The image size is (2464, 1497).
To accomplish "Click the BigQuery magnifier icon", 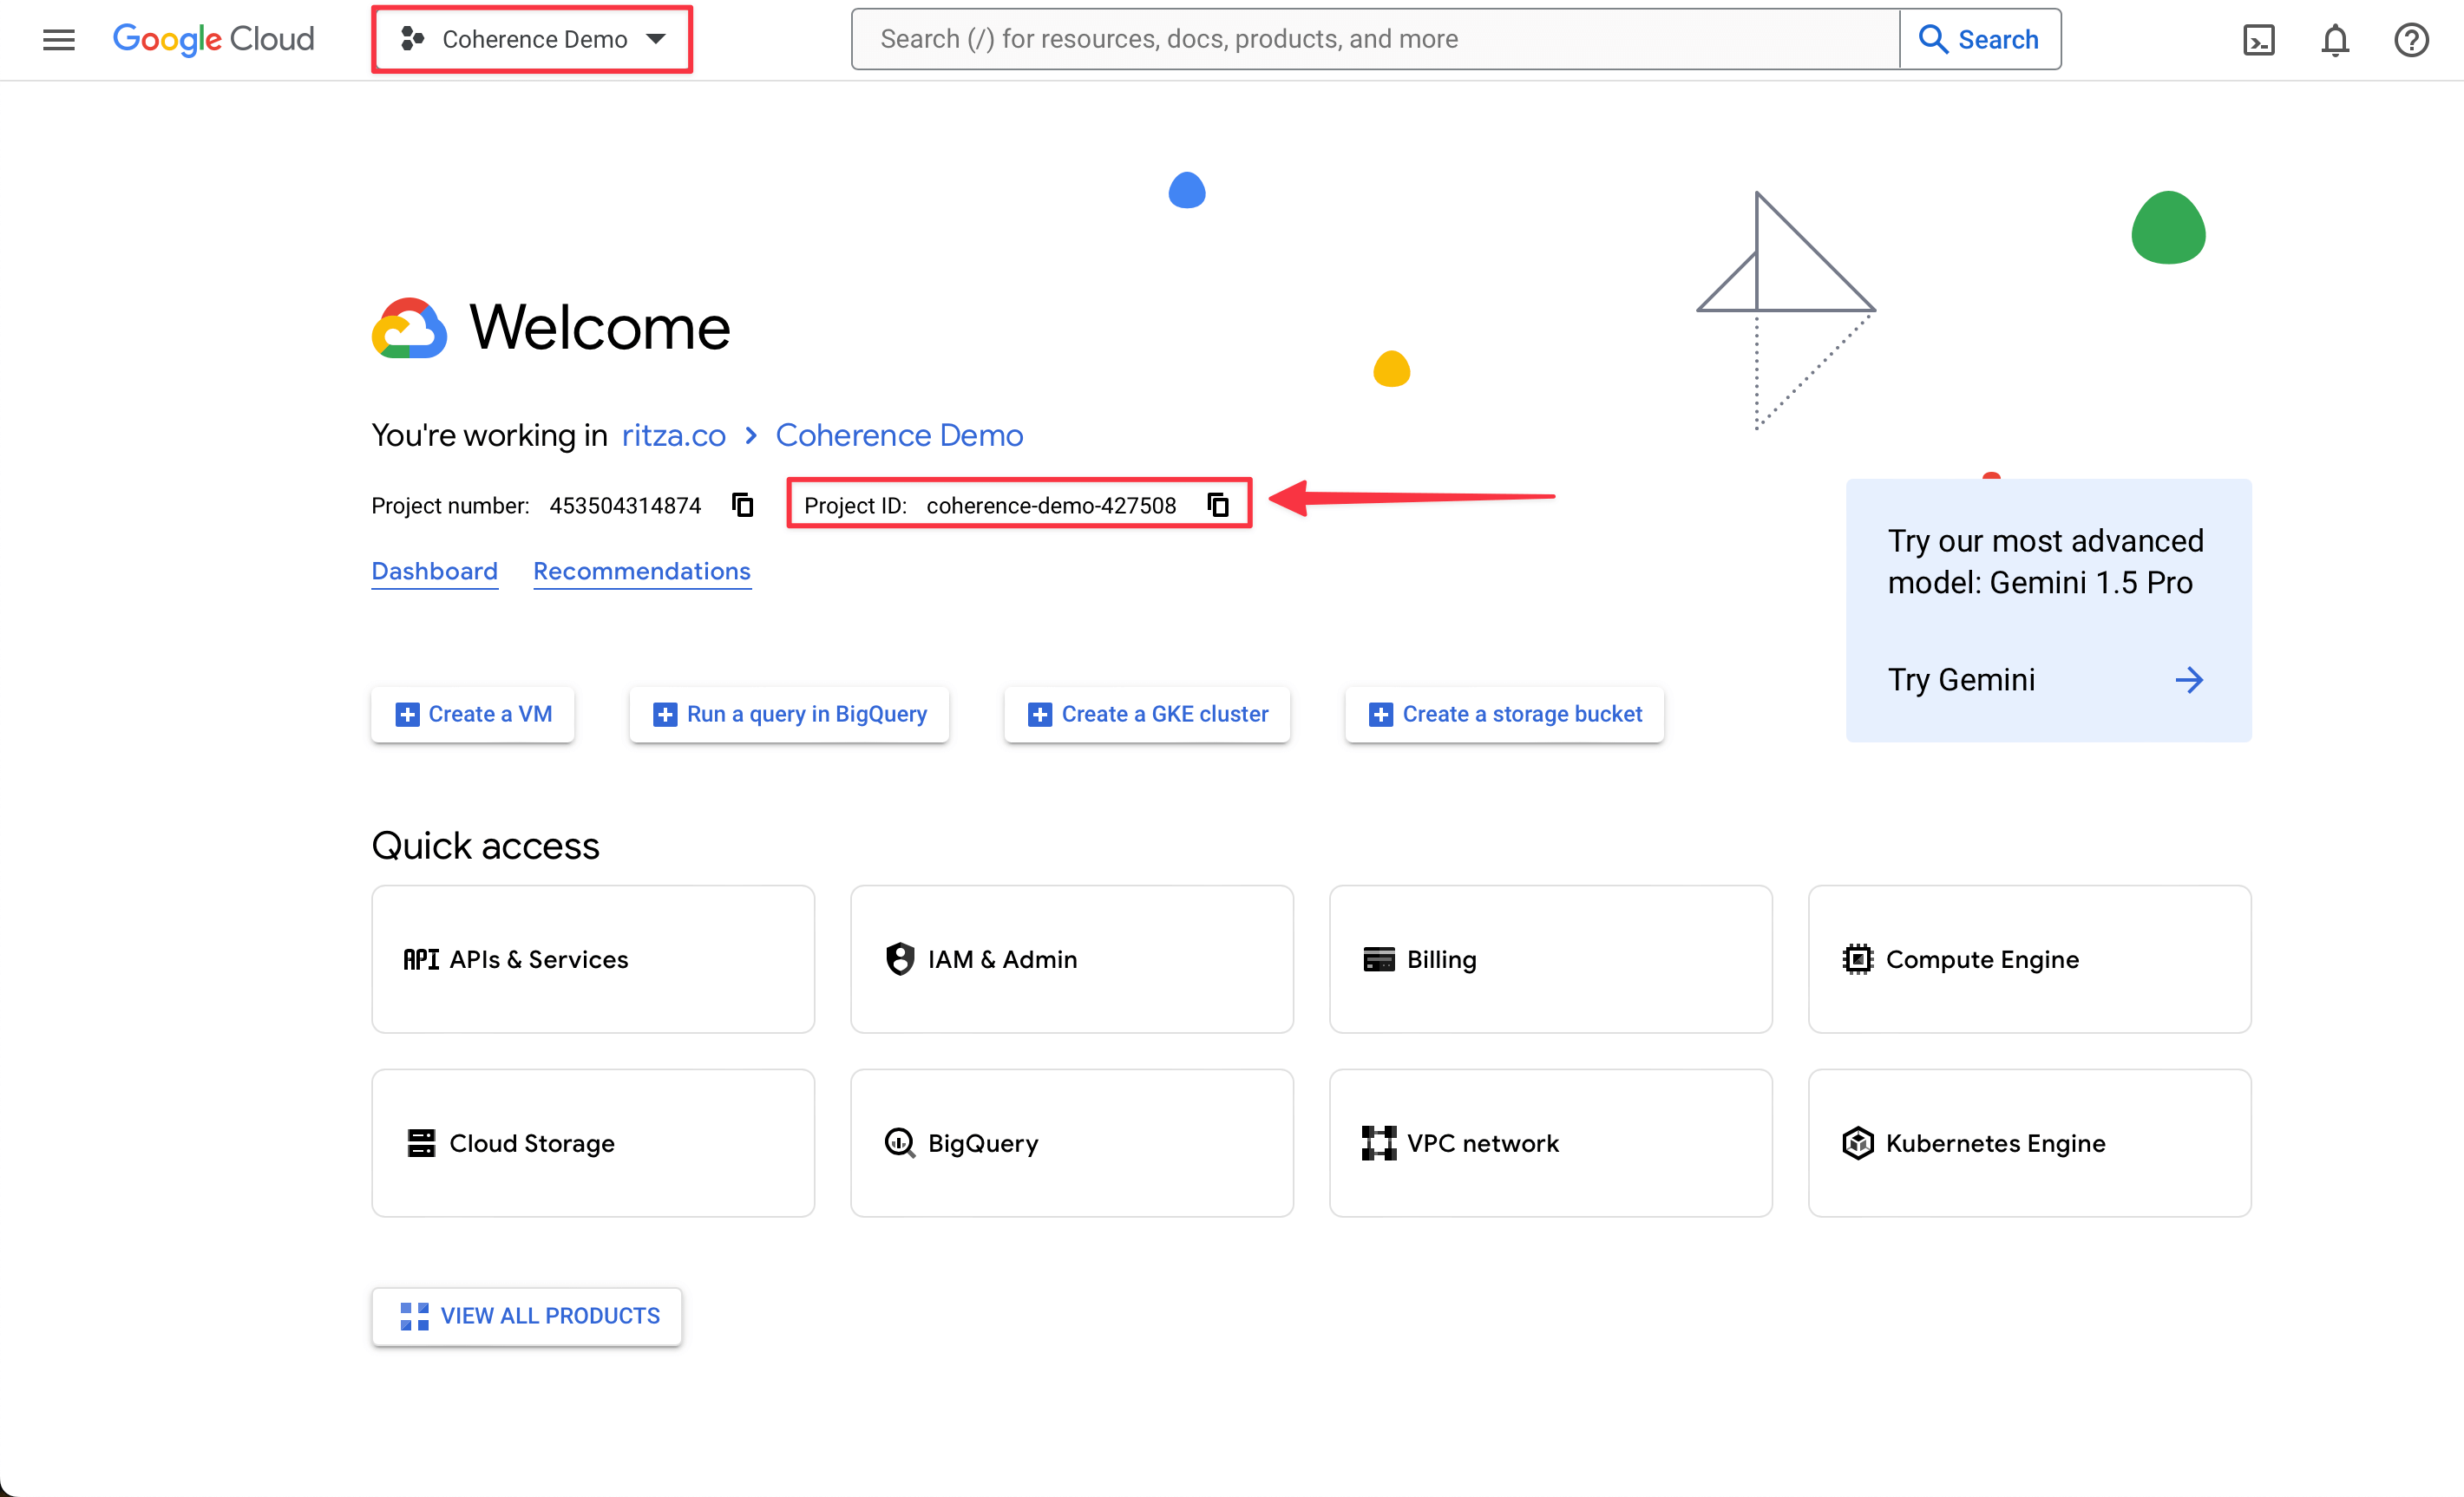I will pos(900,1143).
